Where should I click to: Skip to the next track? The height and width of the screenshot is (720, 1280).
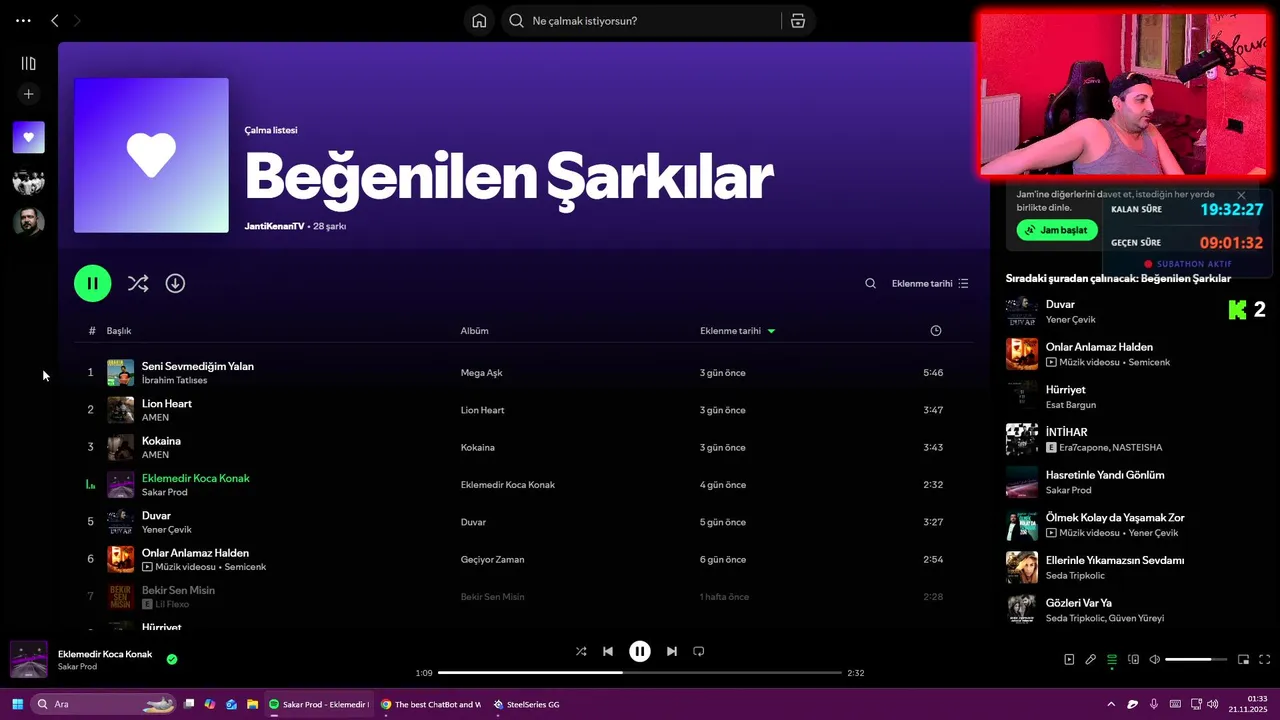click(672, 651)
